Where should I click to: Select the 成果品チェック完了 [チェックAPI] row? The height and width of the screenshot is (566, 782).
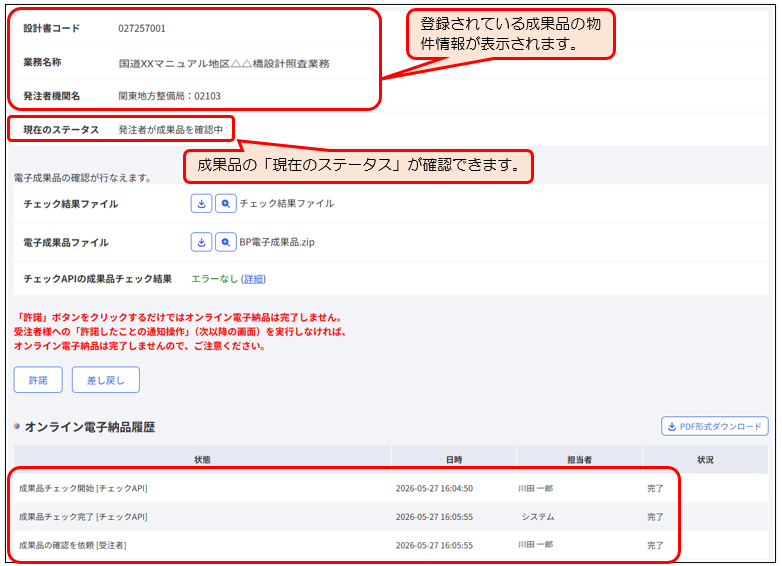pyautogui.click(x=391, y=517)
